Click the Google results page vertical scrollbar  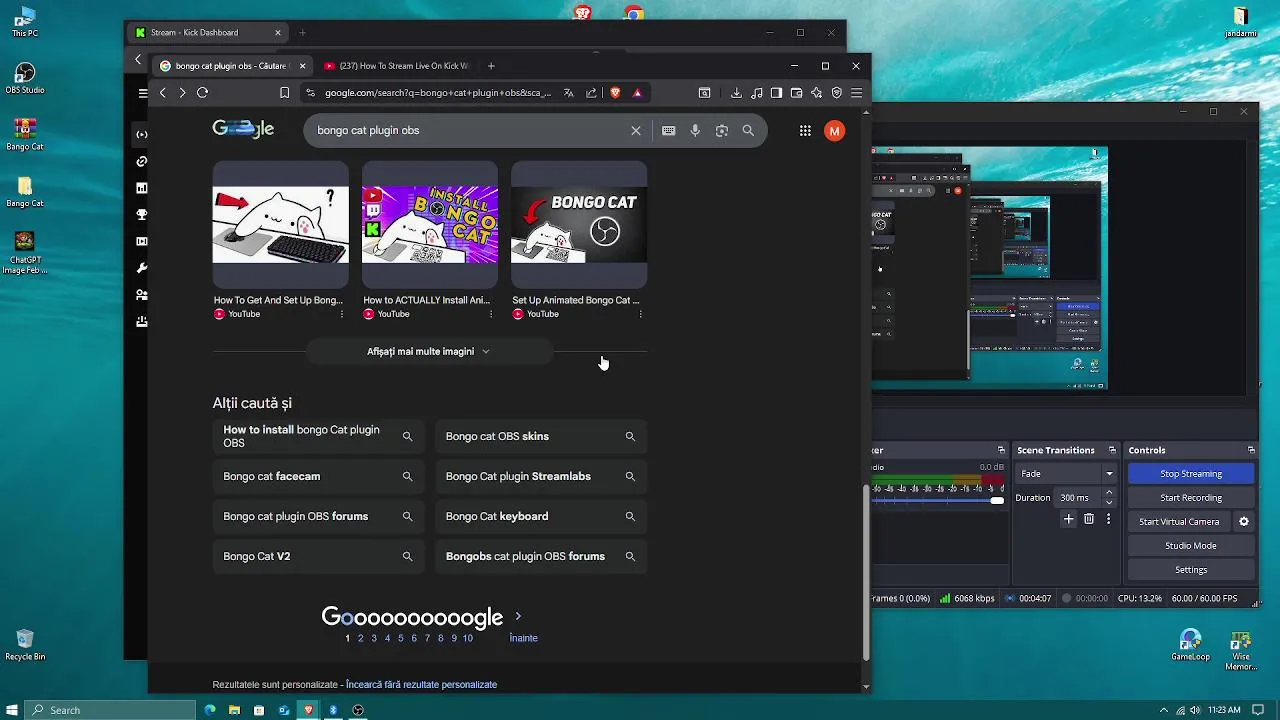coord(866,572)
